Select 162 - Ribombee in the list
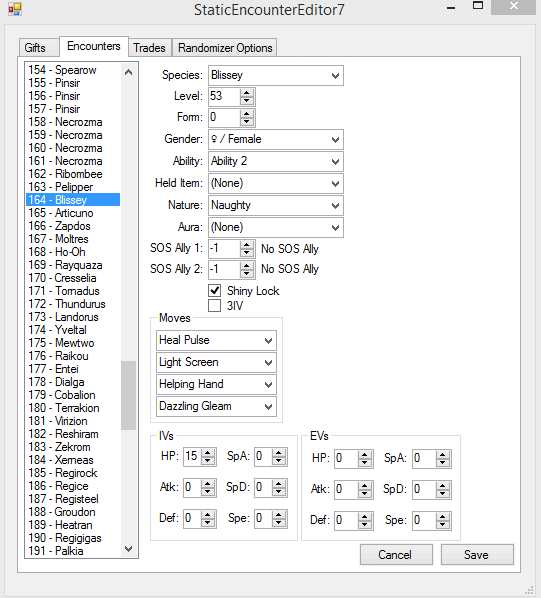The height and width of the screenshot is (598, 541). coord(73,174)
